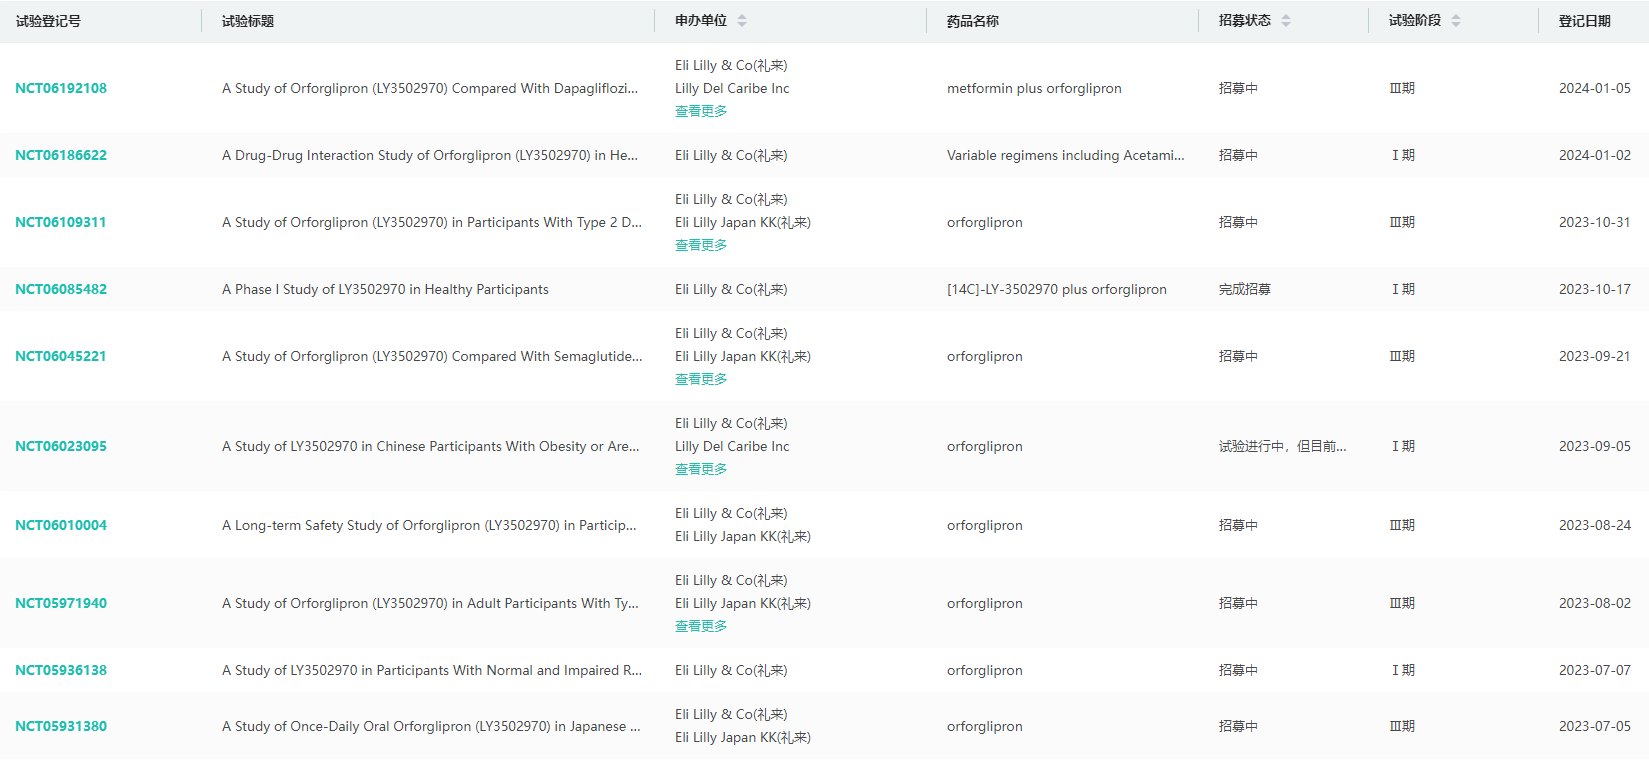Image resolution: width=1649 pixels, height=765 pixels.
Task: Open trial NCT06085482 record
Action: coord(61,289)
